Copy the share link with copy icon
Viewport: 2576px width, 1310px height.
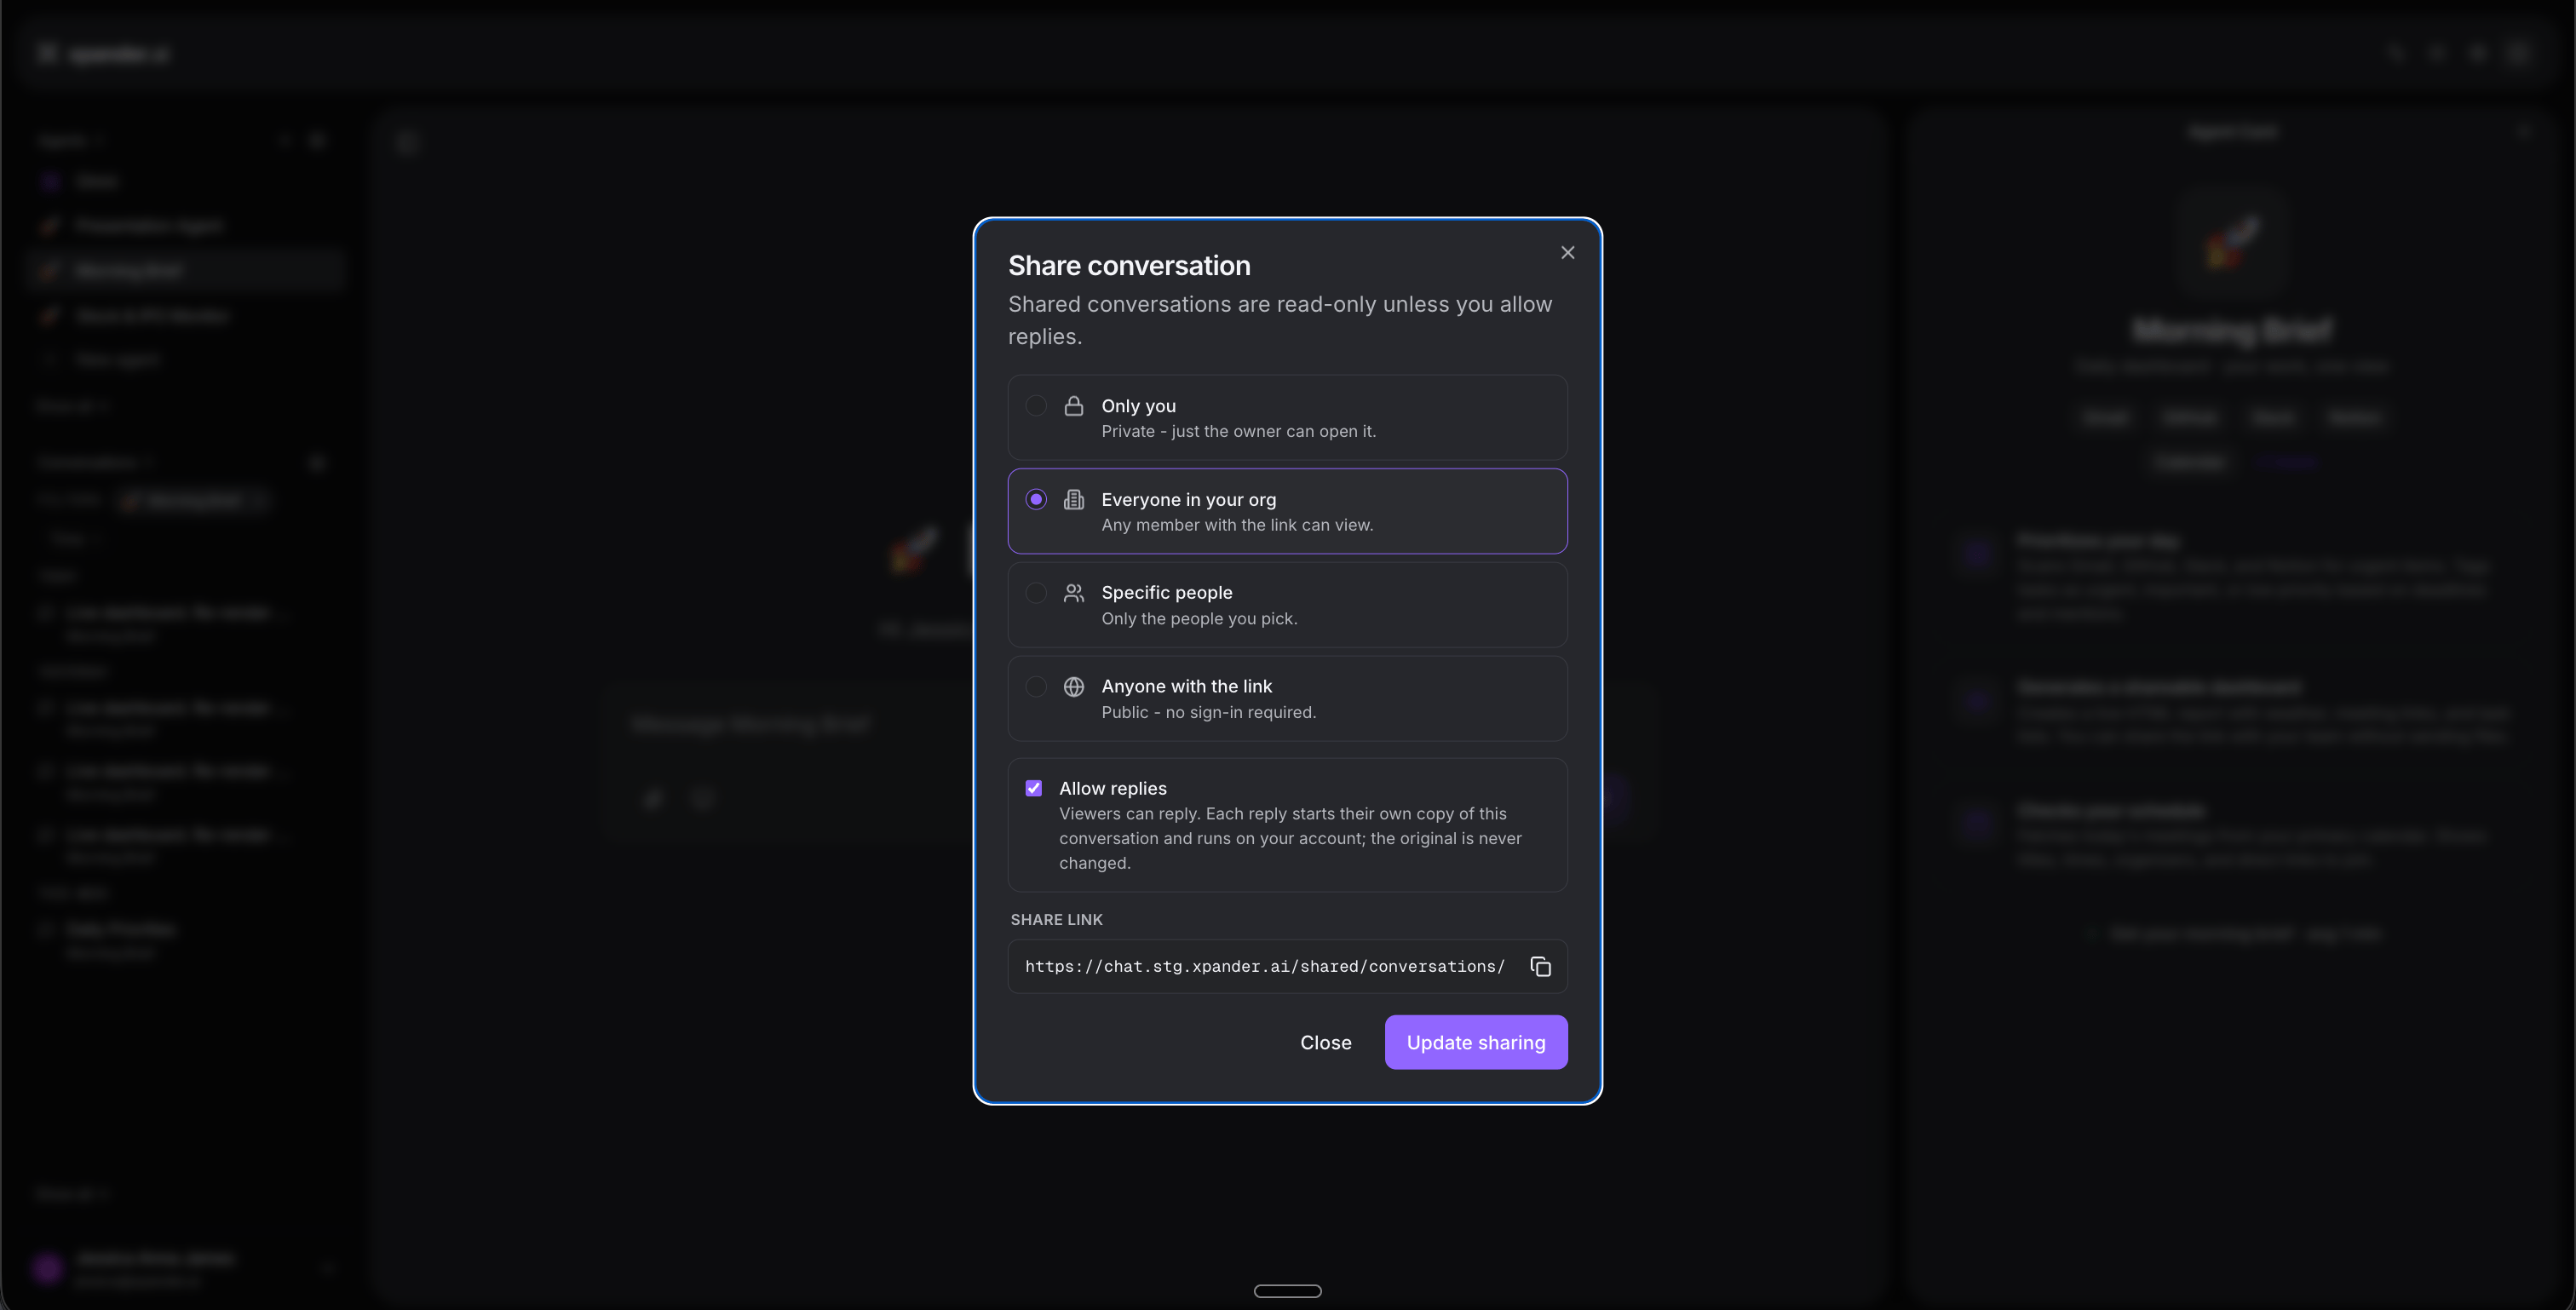tap(1540, 966)
